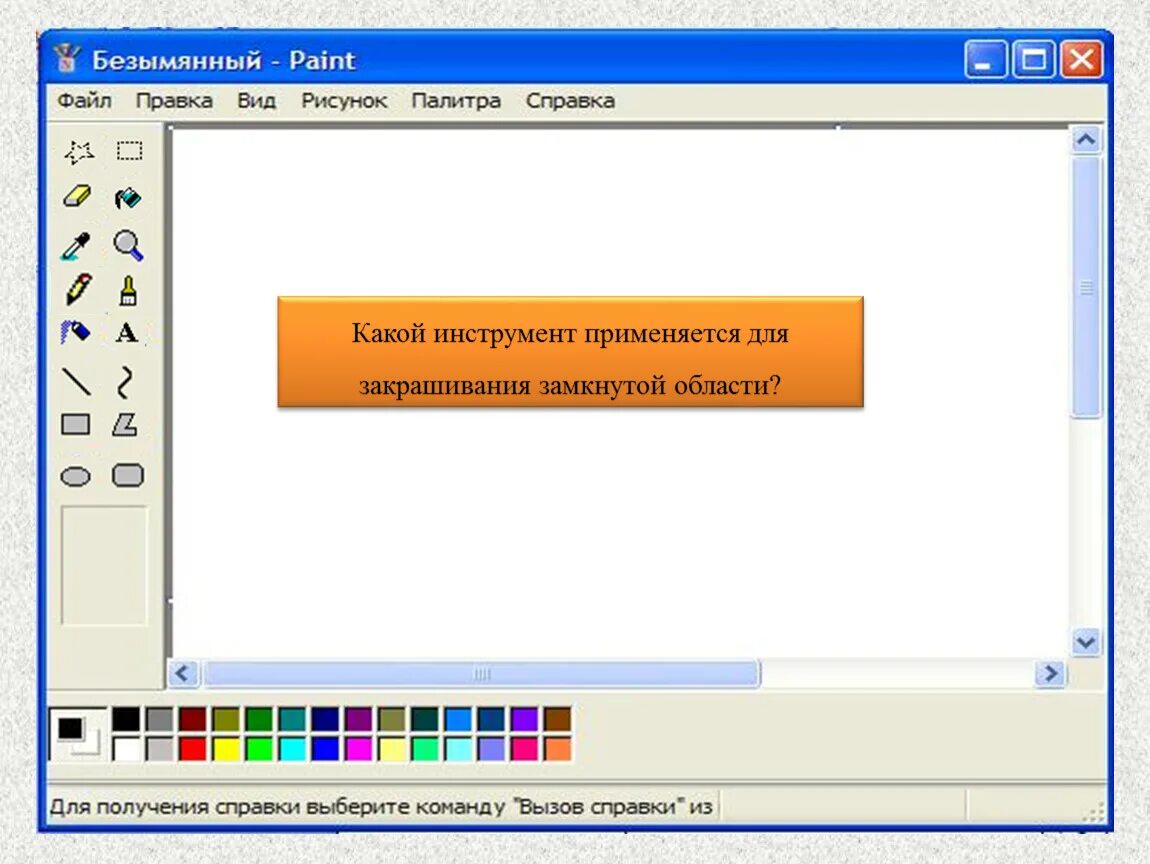The image size is (1150, 864).
Task: Click the tool options box below tools
Action: click(104, 565)
